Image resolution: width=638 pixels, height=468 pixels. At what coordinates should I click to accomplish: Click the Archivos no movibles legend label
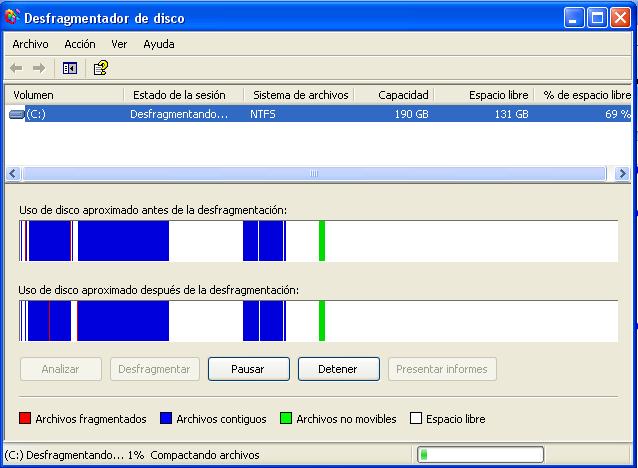pyautogui.click(x=346, y=419)
